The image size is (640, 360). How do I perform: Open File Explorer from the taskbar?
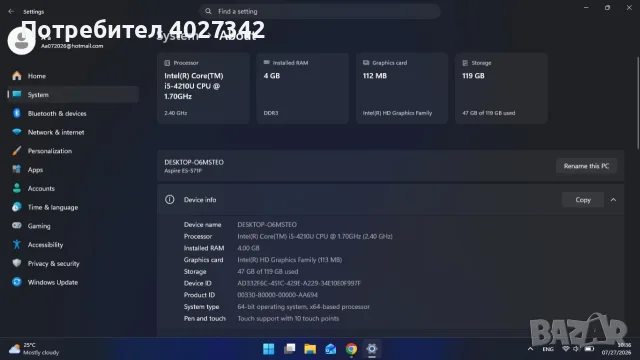point(310,349)
